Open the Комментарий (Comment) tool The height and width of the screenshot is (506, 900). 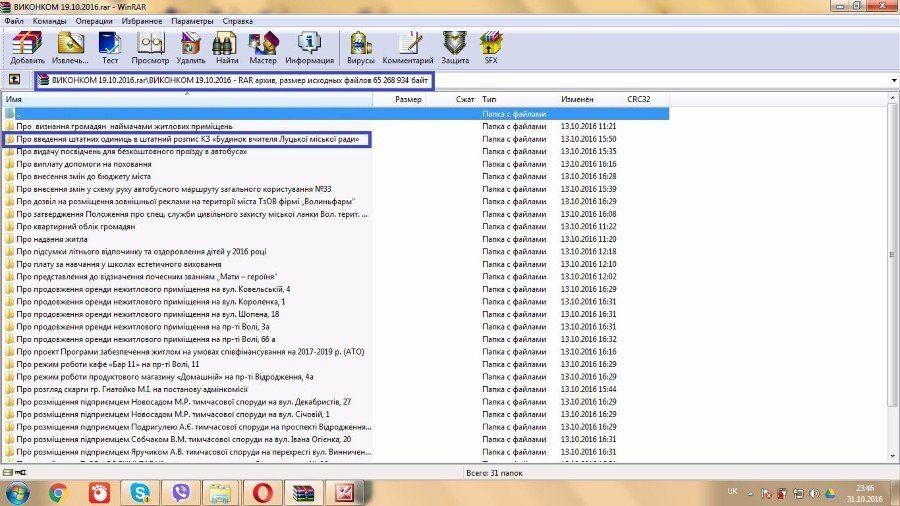click(x=408, y=46)
